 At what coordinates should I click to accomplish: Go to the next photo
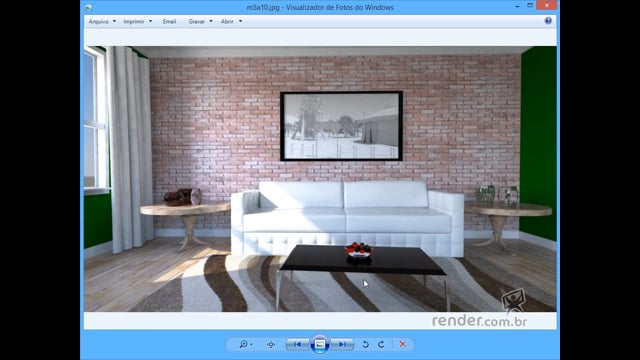coord(342,344)
